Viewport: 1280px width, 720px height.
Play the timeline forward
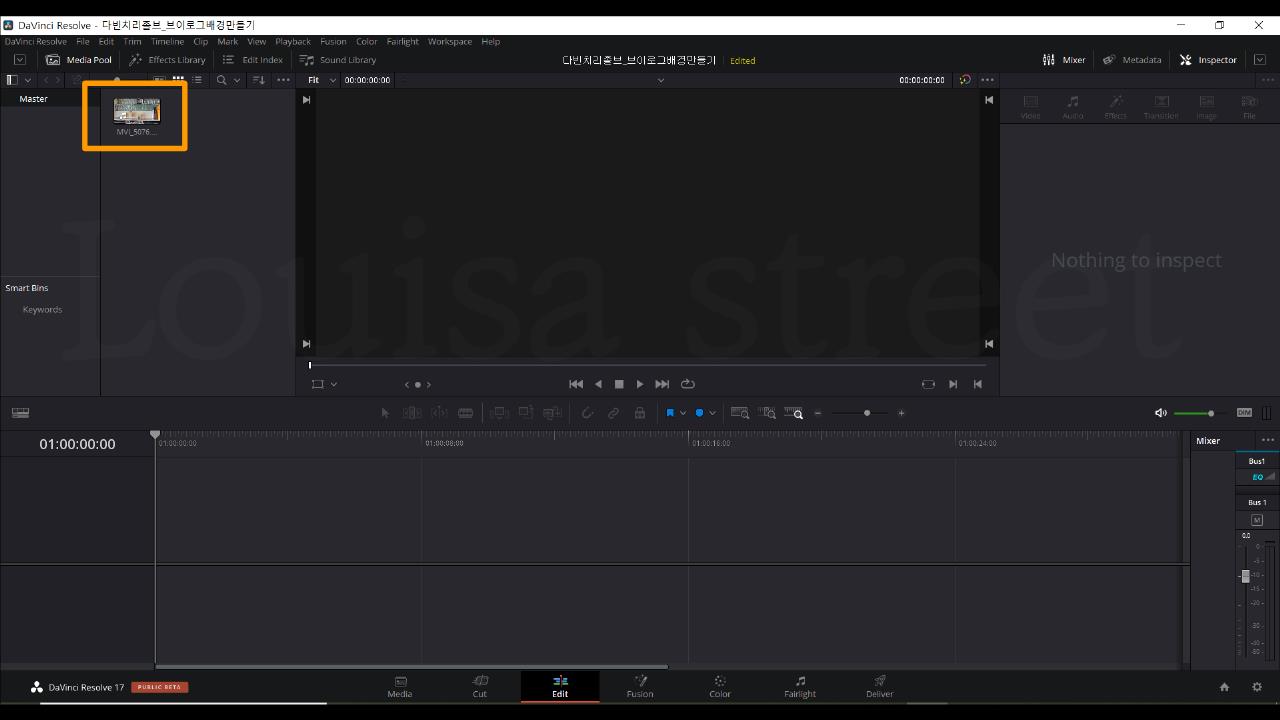(640, 384)
